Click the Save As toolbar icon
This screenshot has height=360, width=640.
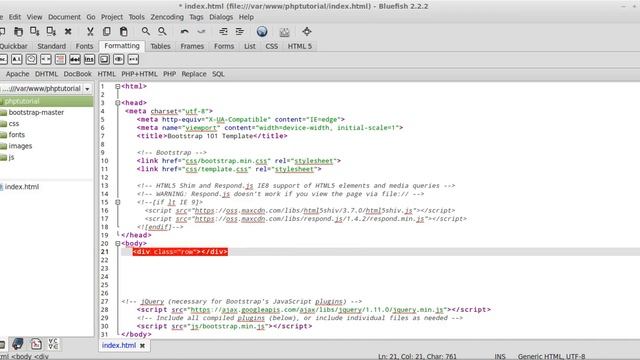click(x=51, y=31)
